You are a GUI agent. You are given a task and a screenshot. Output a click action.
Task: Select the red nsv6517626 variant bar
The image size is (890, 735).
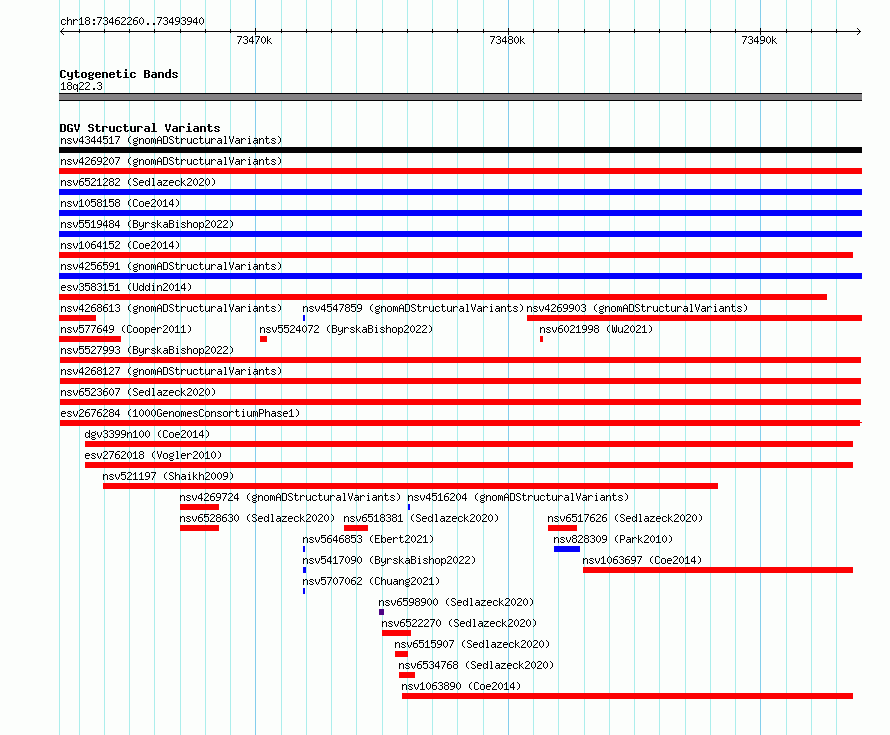tap(562, 528)
